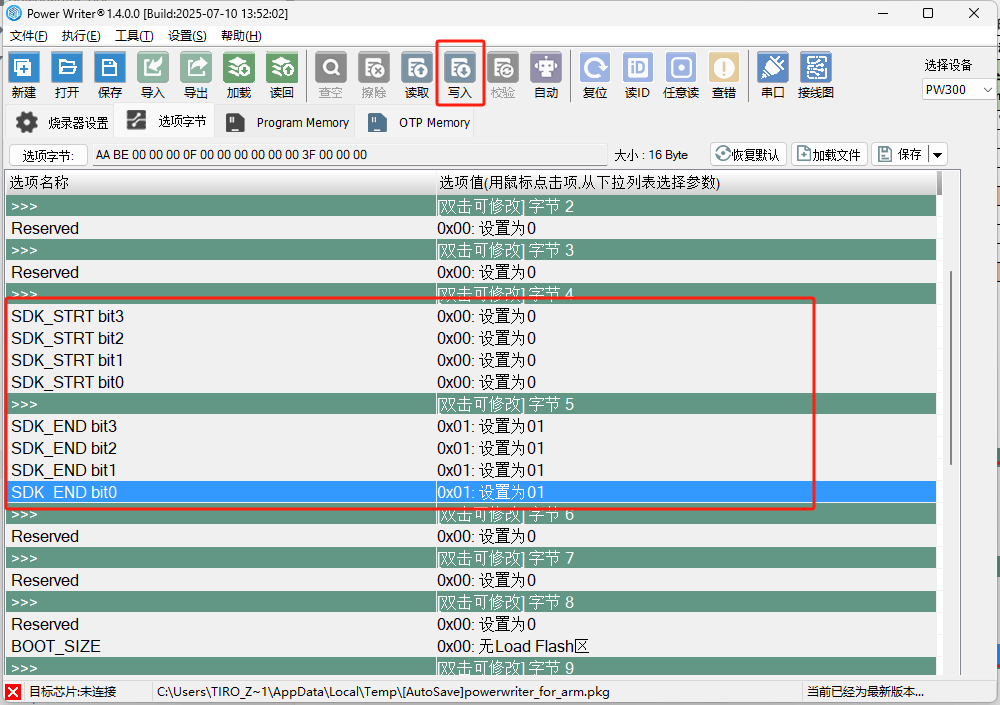This screenshot has height=705, width=1000.
Task: Click the option list vertical scrollbar
Action: 950,367
